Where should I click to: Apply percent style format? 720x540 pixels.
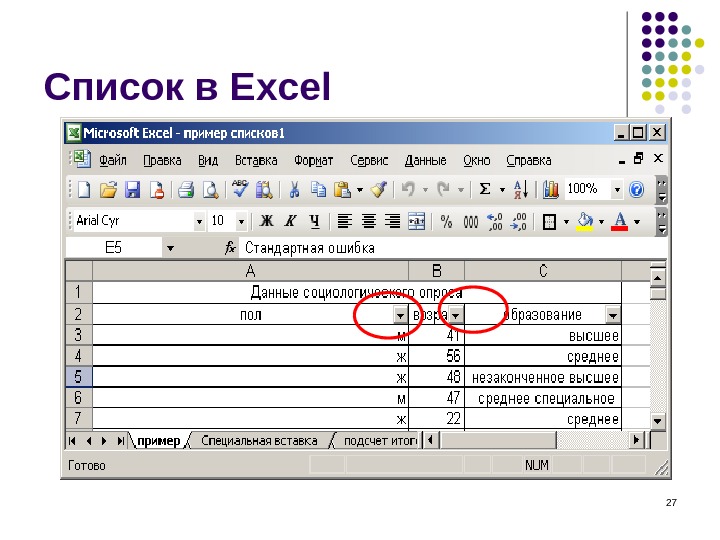[x=446, y=222]
